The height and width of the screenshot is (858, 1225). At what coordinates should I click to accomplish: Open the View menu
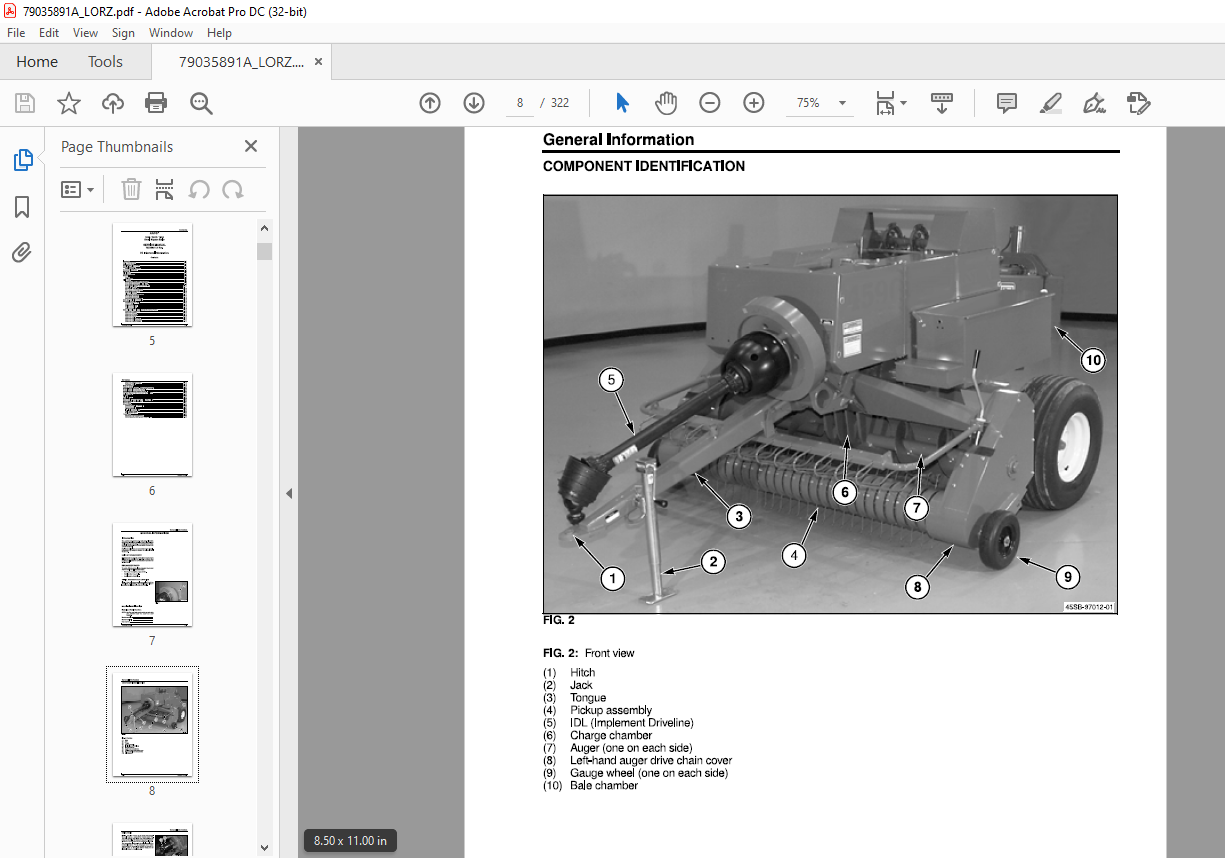pos(86,33)
